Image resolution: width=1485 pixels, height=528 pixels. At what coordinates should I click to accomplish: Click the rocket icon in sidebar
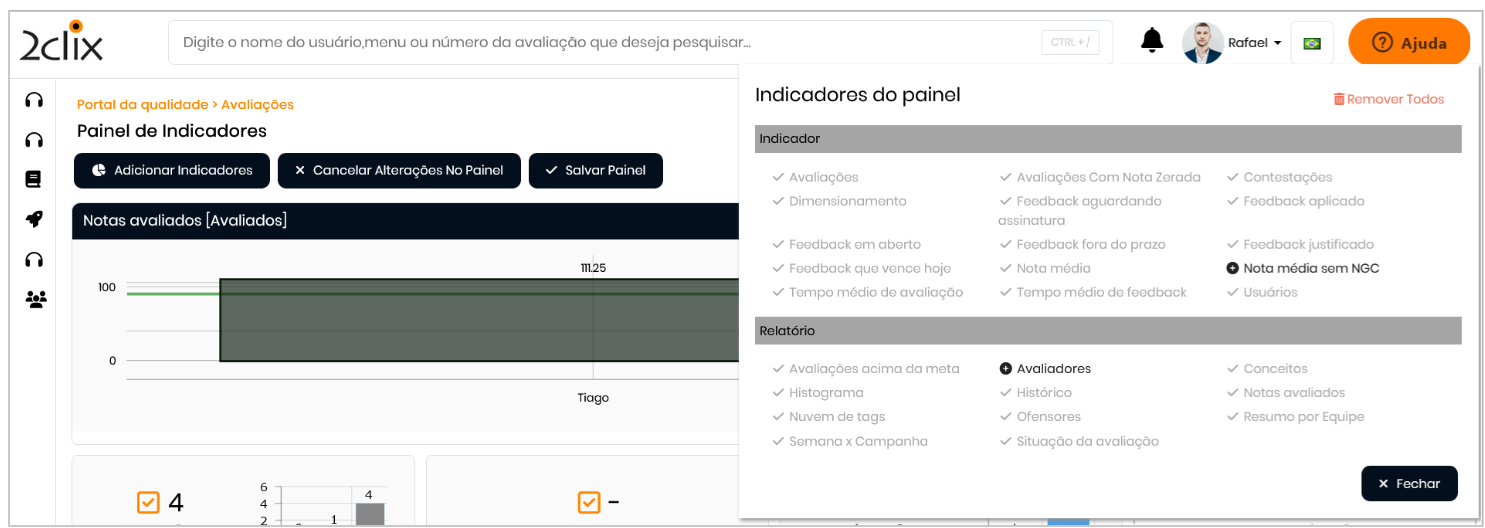click(x=34, y=220)
